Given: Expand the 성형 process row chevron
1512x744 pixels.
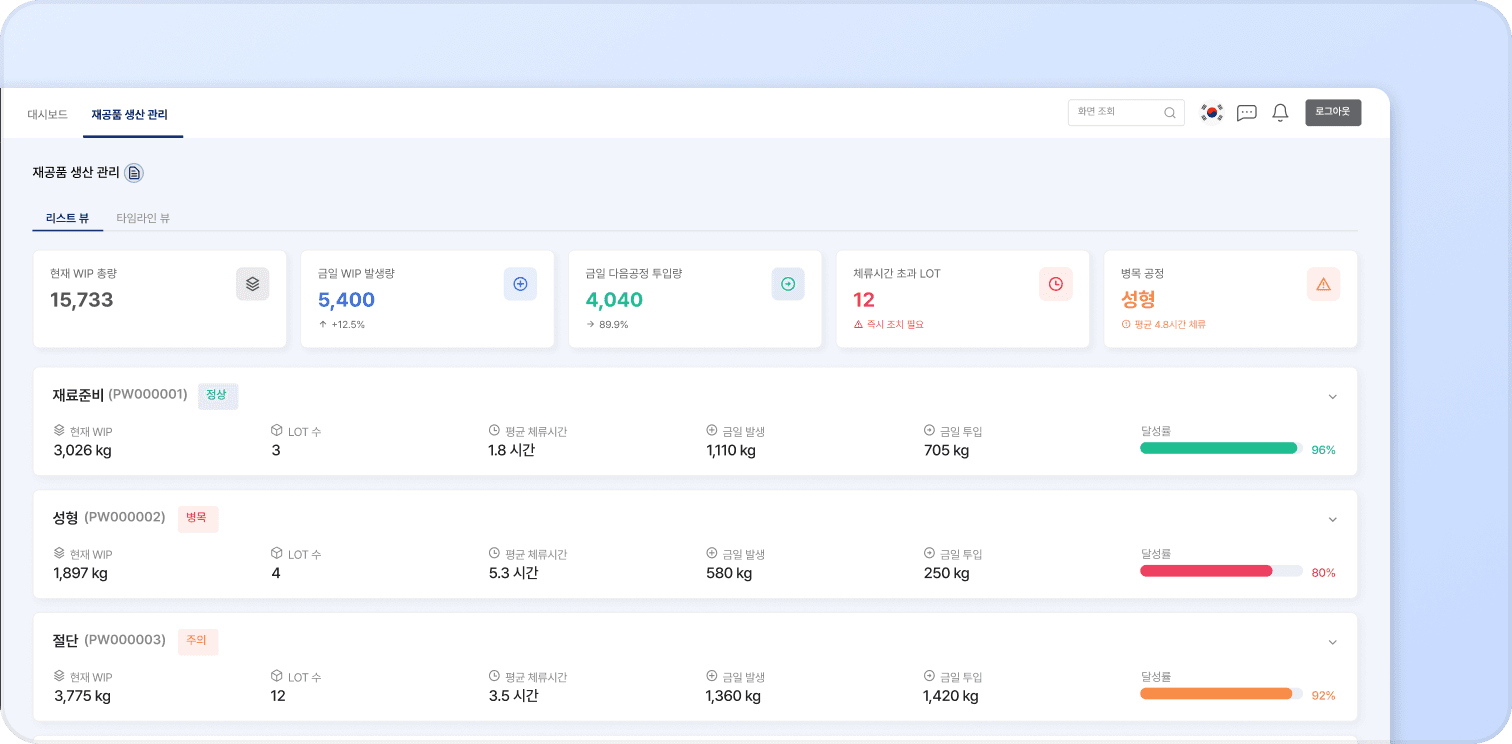Looking at the screenshot, I should (1332, 520).
